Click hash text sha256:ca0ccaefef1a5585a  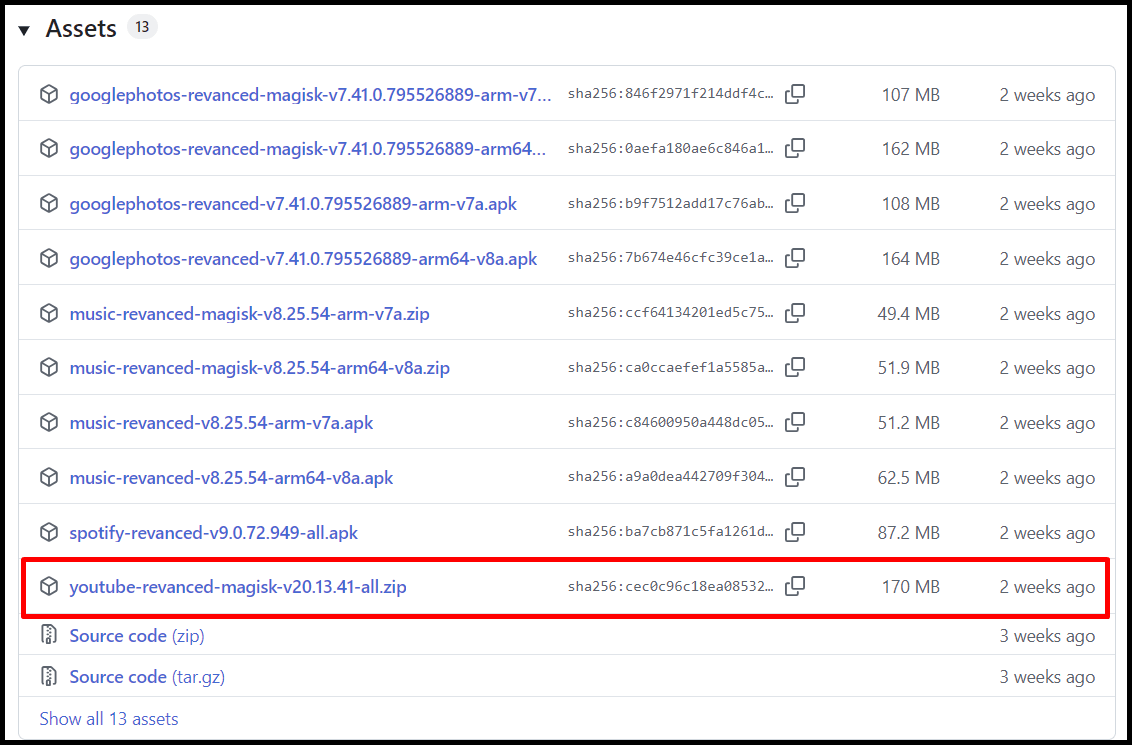coord(671,367)
